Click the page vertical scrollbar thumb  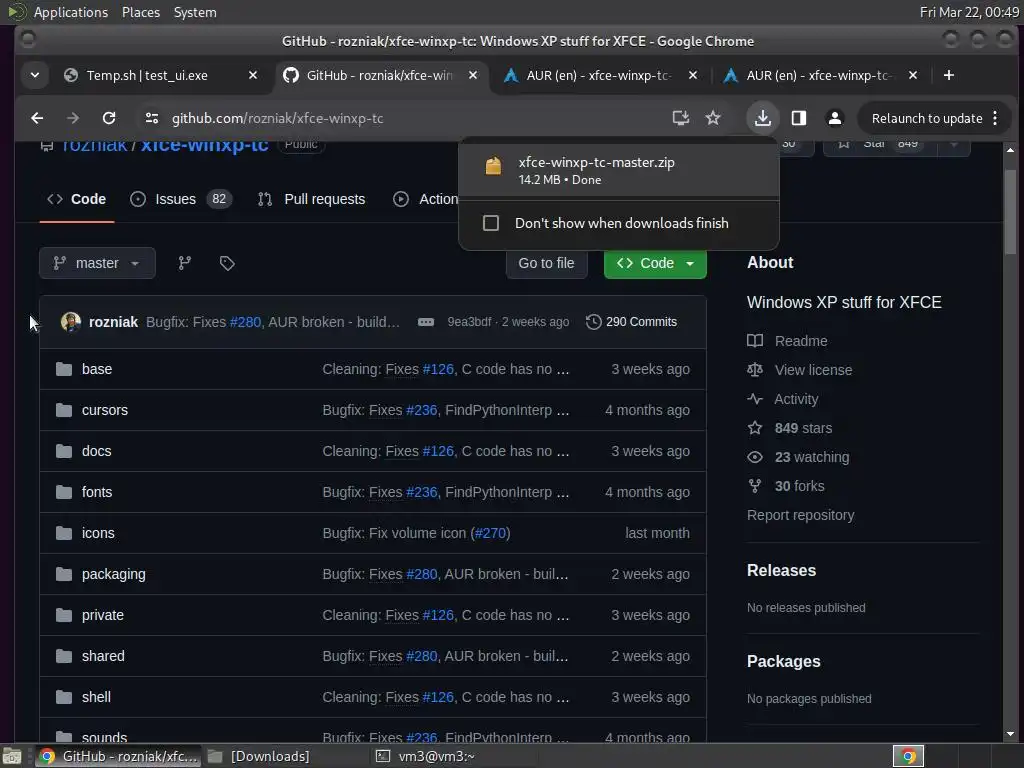[x=1010, y=212]
